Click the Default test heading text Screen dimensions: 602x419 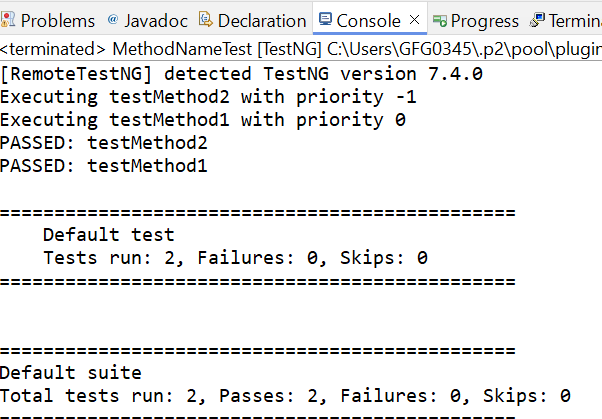[x=109, y=235]
